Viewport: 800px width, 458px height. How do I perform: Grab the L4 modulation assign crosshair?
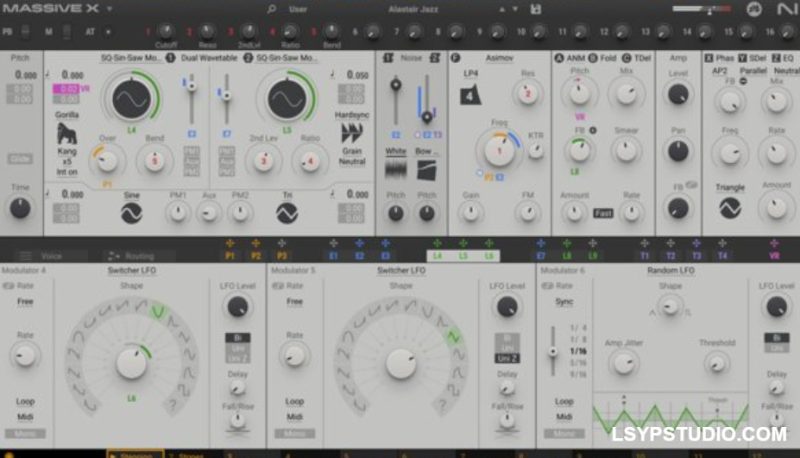pyautogui.click(x=437, y=243)
